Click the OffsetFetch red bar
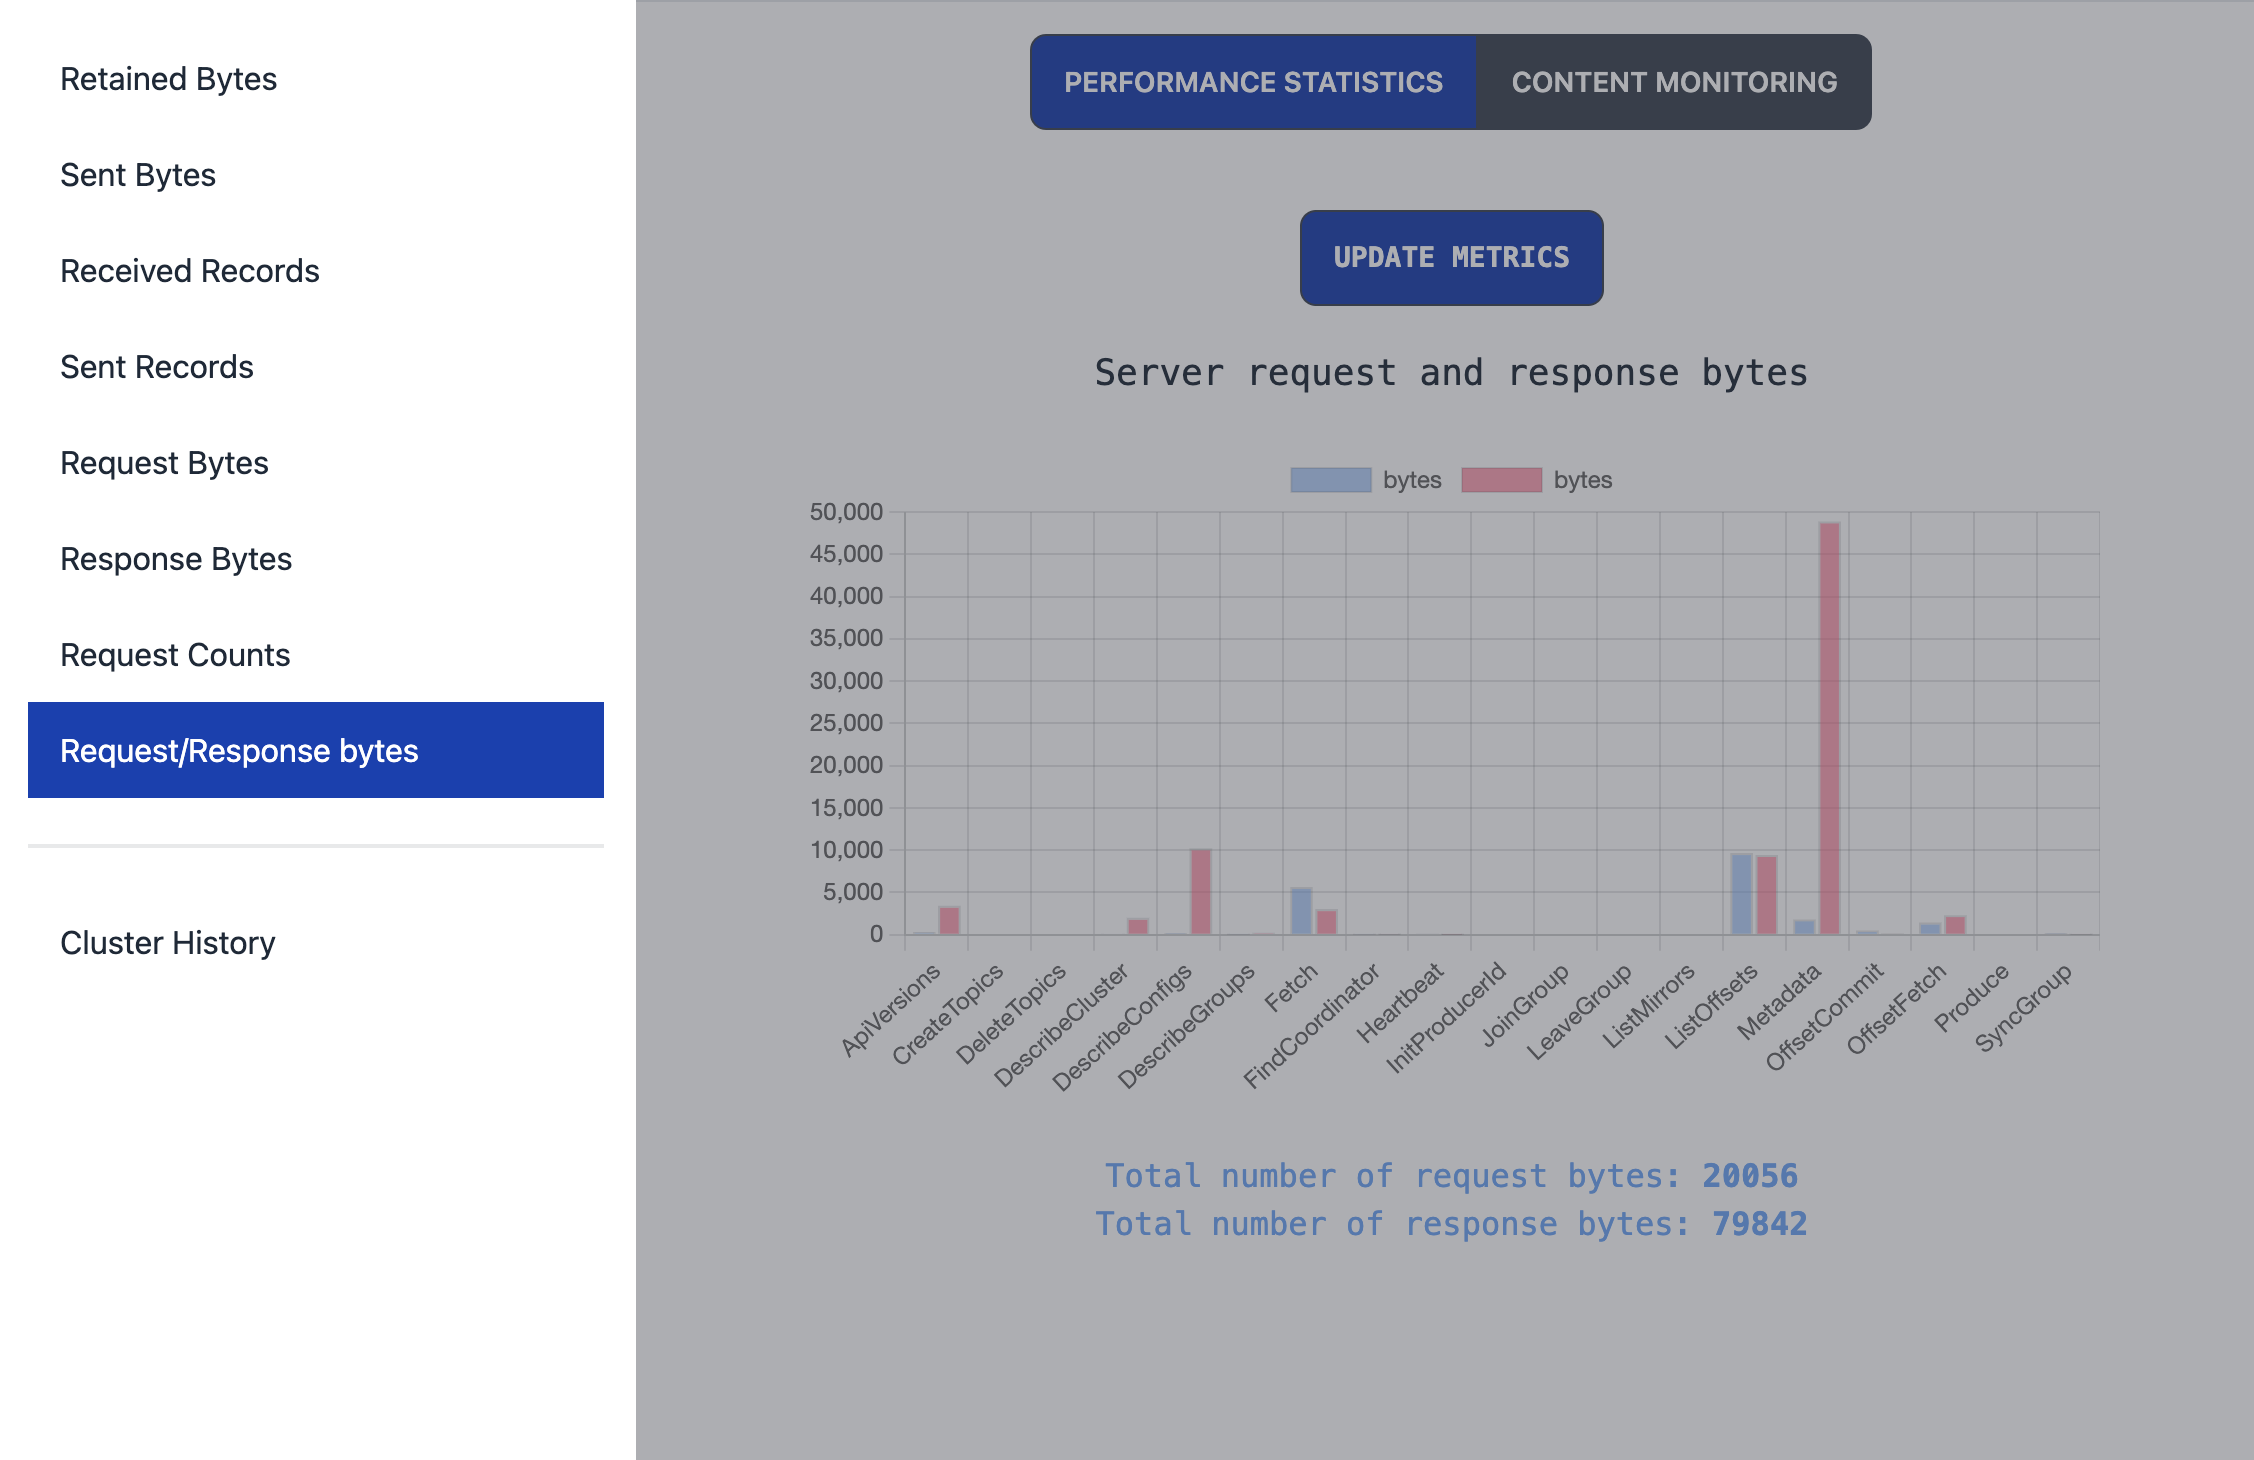This screenshot has height=1460, width=2254. [x=1955, y=925]
